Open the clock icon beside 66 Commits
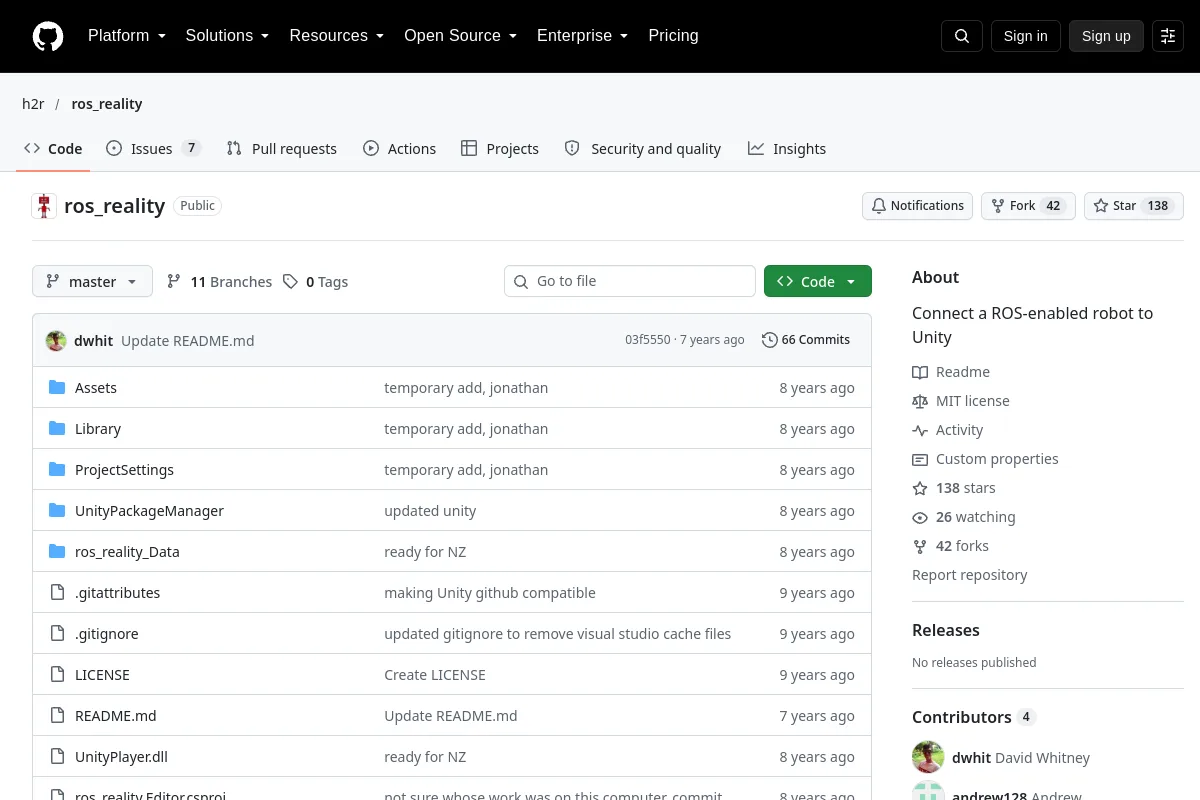1200x800 pixels. 769,340
